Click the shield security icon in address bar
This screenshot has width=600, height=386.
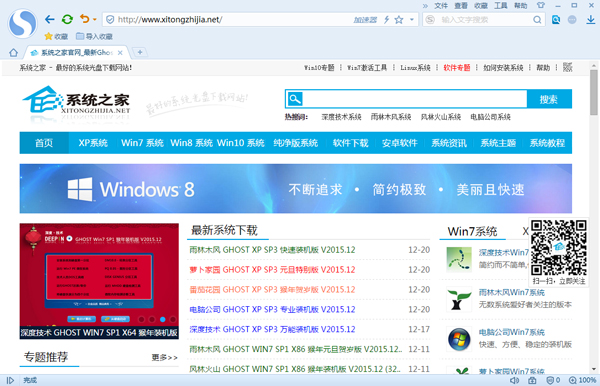(110, 20)
